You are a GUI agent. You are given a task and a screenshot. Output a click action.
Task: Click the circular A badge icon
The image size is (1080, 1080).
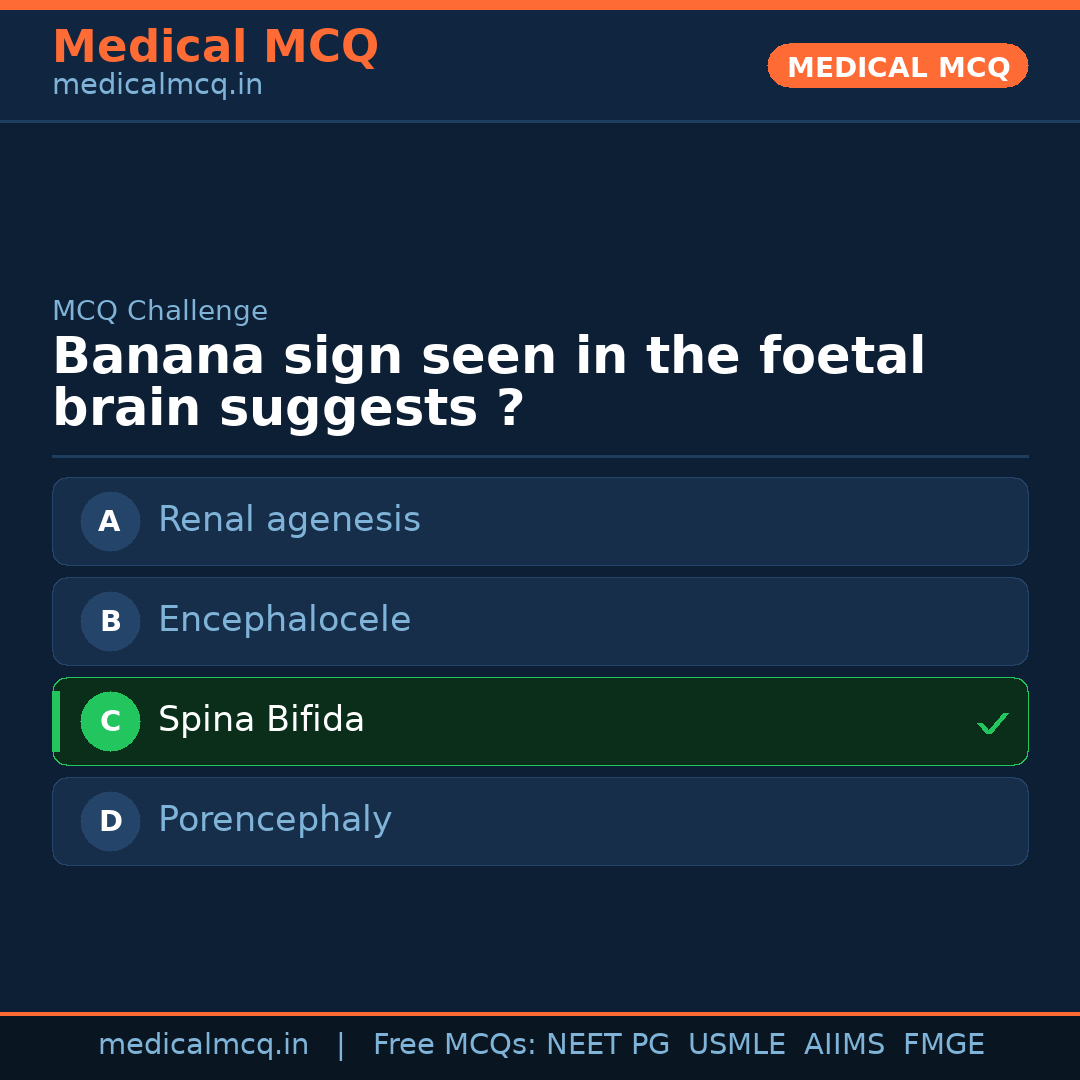coord(110,521)
